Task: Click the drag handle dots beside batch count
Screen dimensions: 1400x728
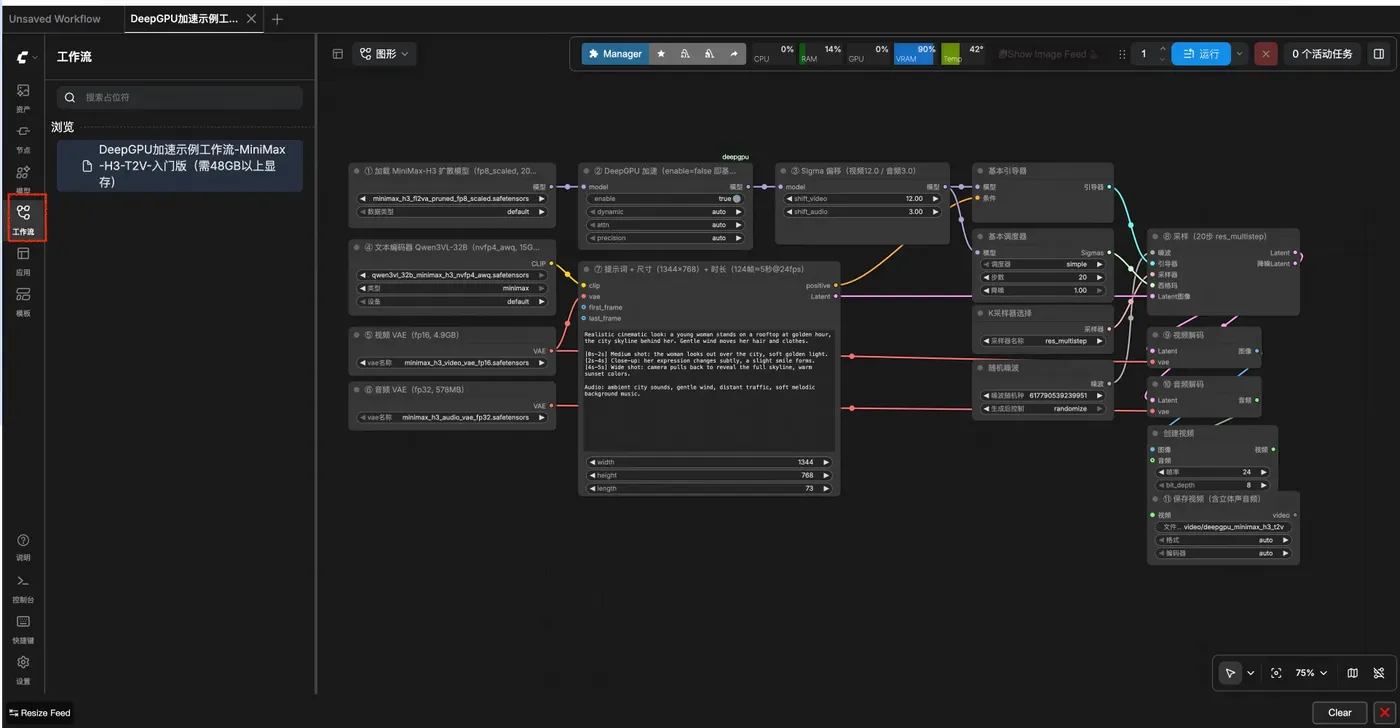Action: 1122,54
